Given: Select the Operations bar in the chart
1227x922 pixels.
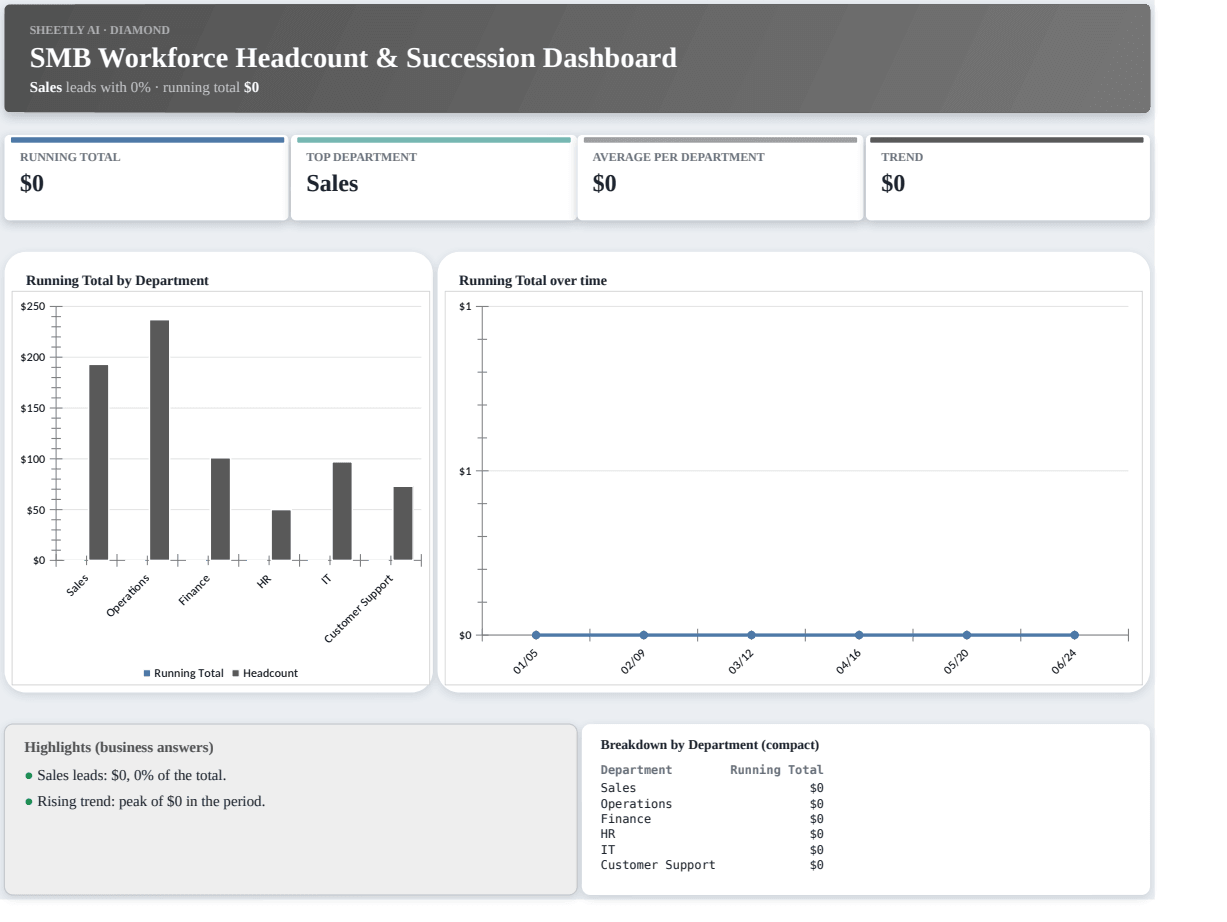Looking at the screenshot, I should tap(160, 440).
